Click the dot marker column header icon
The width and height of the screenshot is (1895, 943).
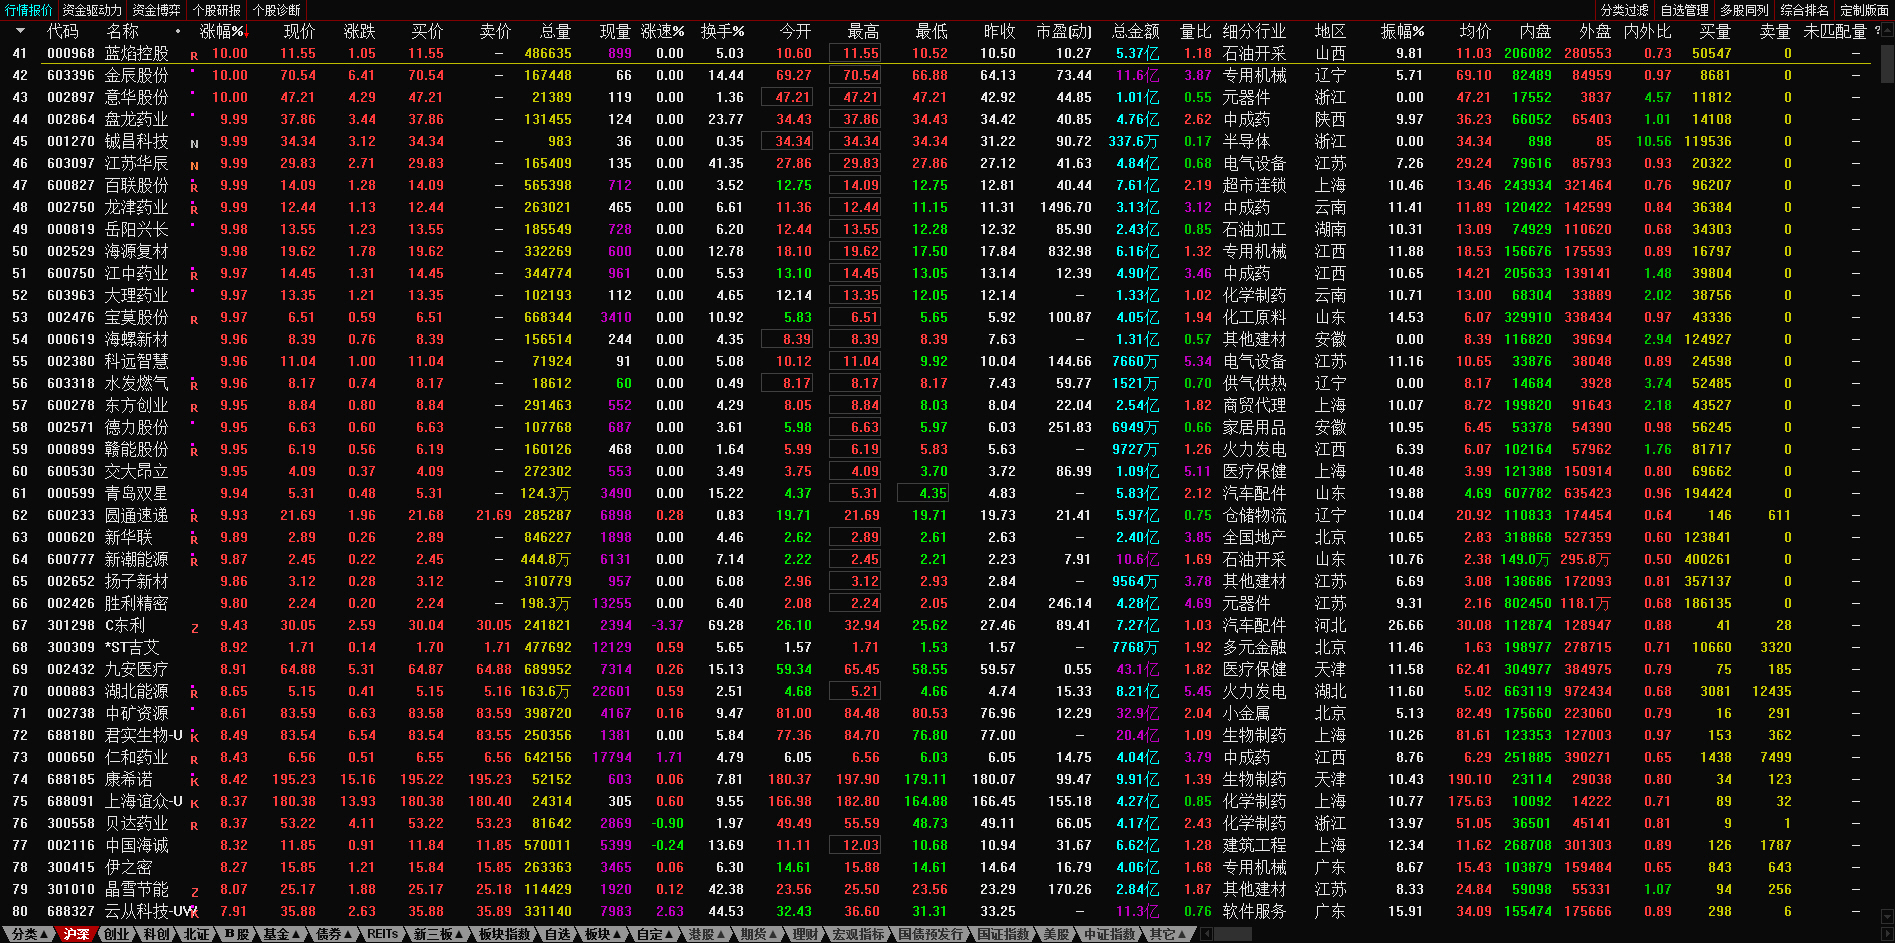(x=178, y=31)
